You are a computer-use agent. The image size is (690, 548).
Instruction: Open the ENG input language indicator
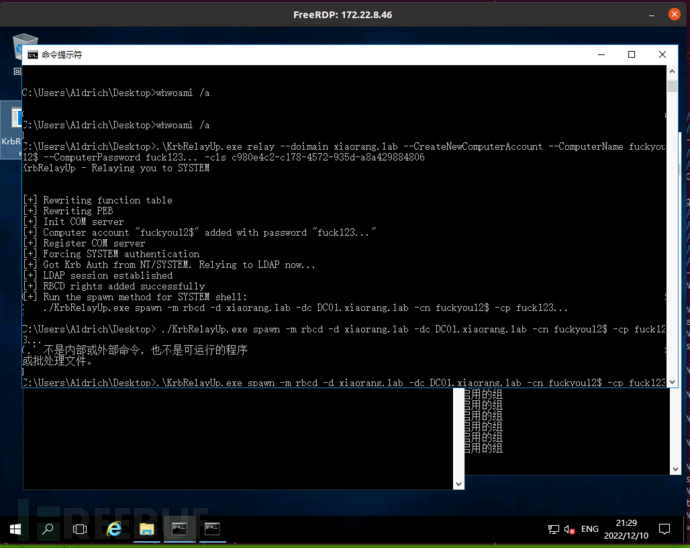tap(590, 530)
